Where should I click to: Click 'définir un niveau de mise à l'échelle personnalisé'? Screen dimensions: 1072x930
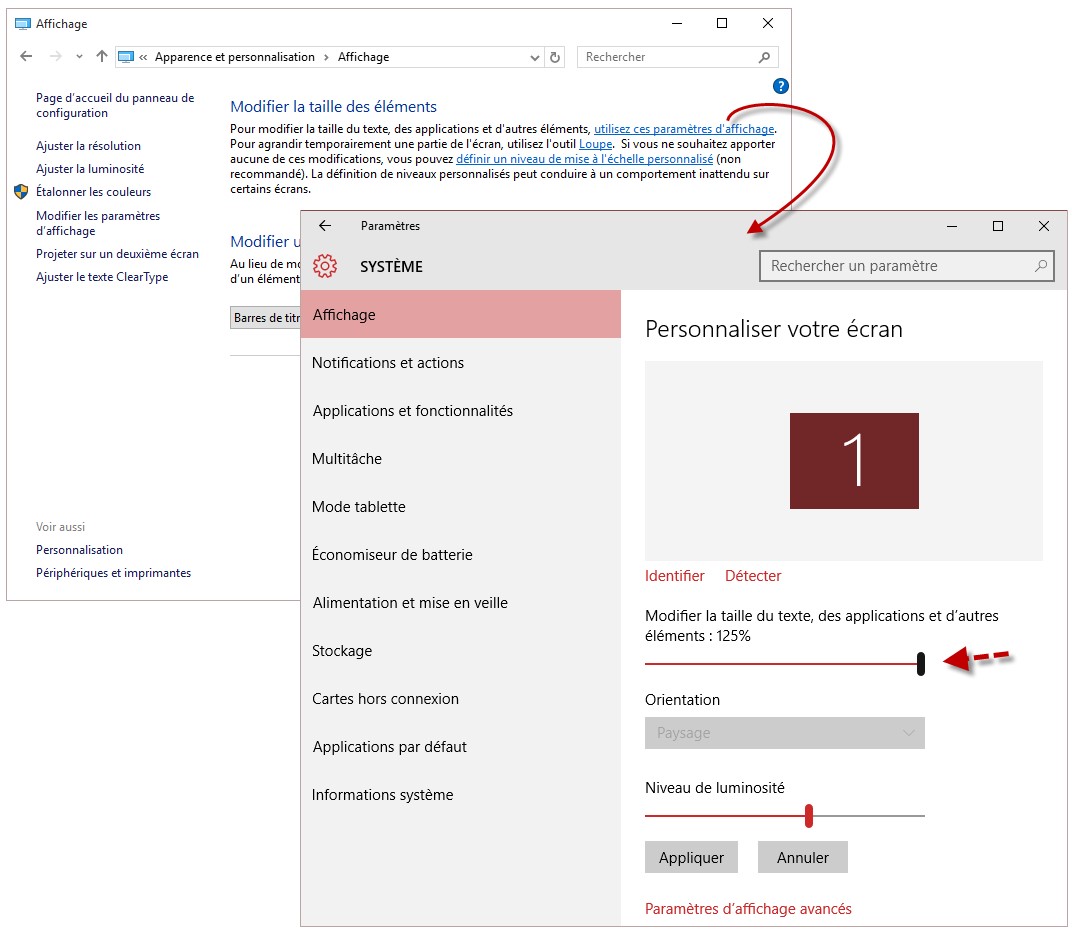[585, 159]
